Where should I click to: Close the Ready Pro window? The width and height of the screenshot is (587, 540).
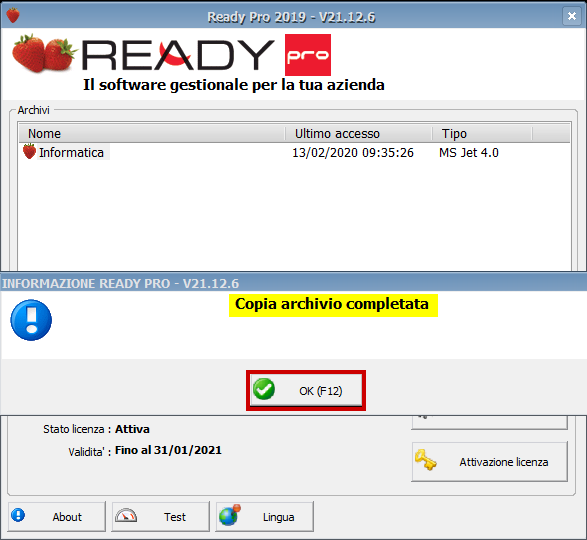(572, 16)
